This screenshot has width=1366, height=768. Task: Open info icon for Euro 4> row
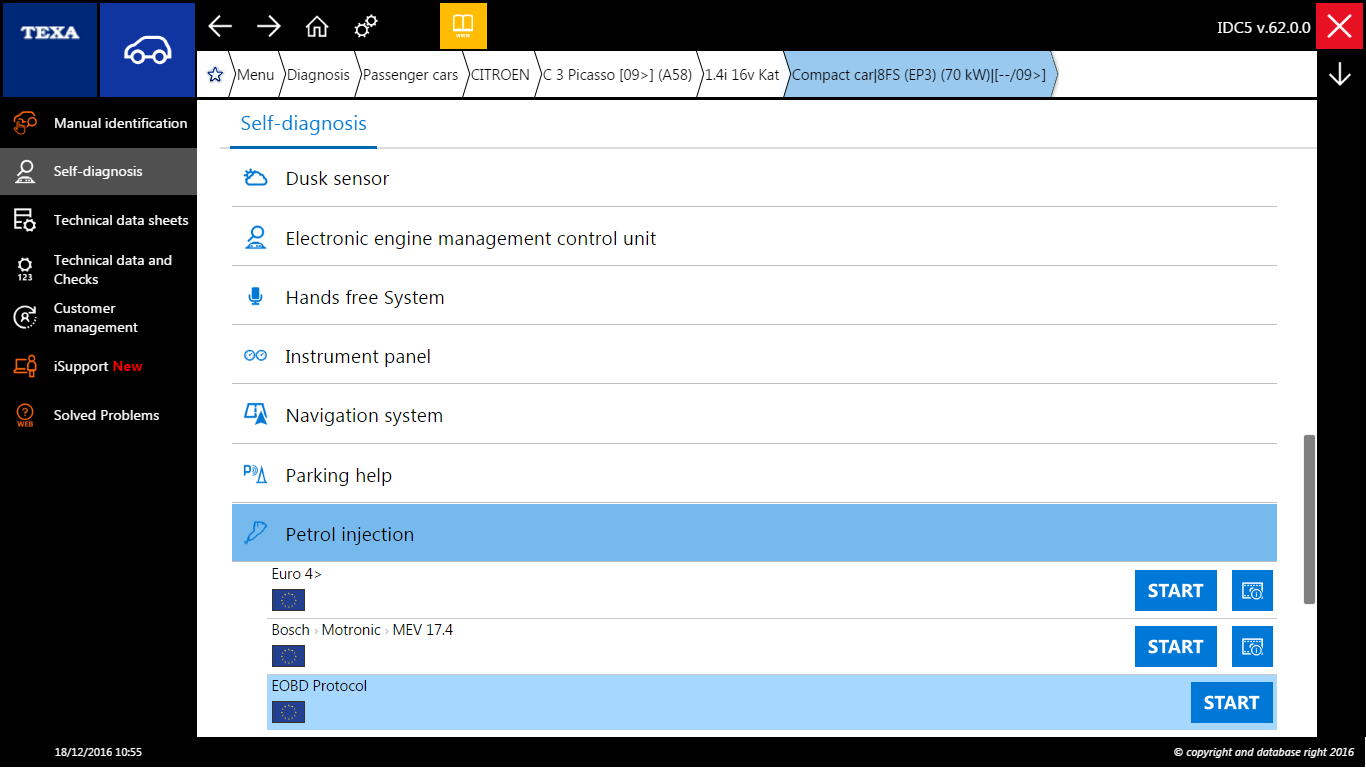pyautogui.click(x=1252, y=591)
